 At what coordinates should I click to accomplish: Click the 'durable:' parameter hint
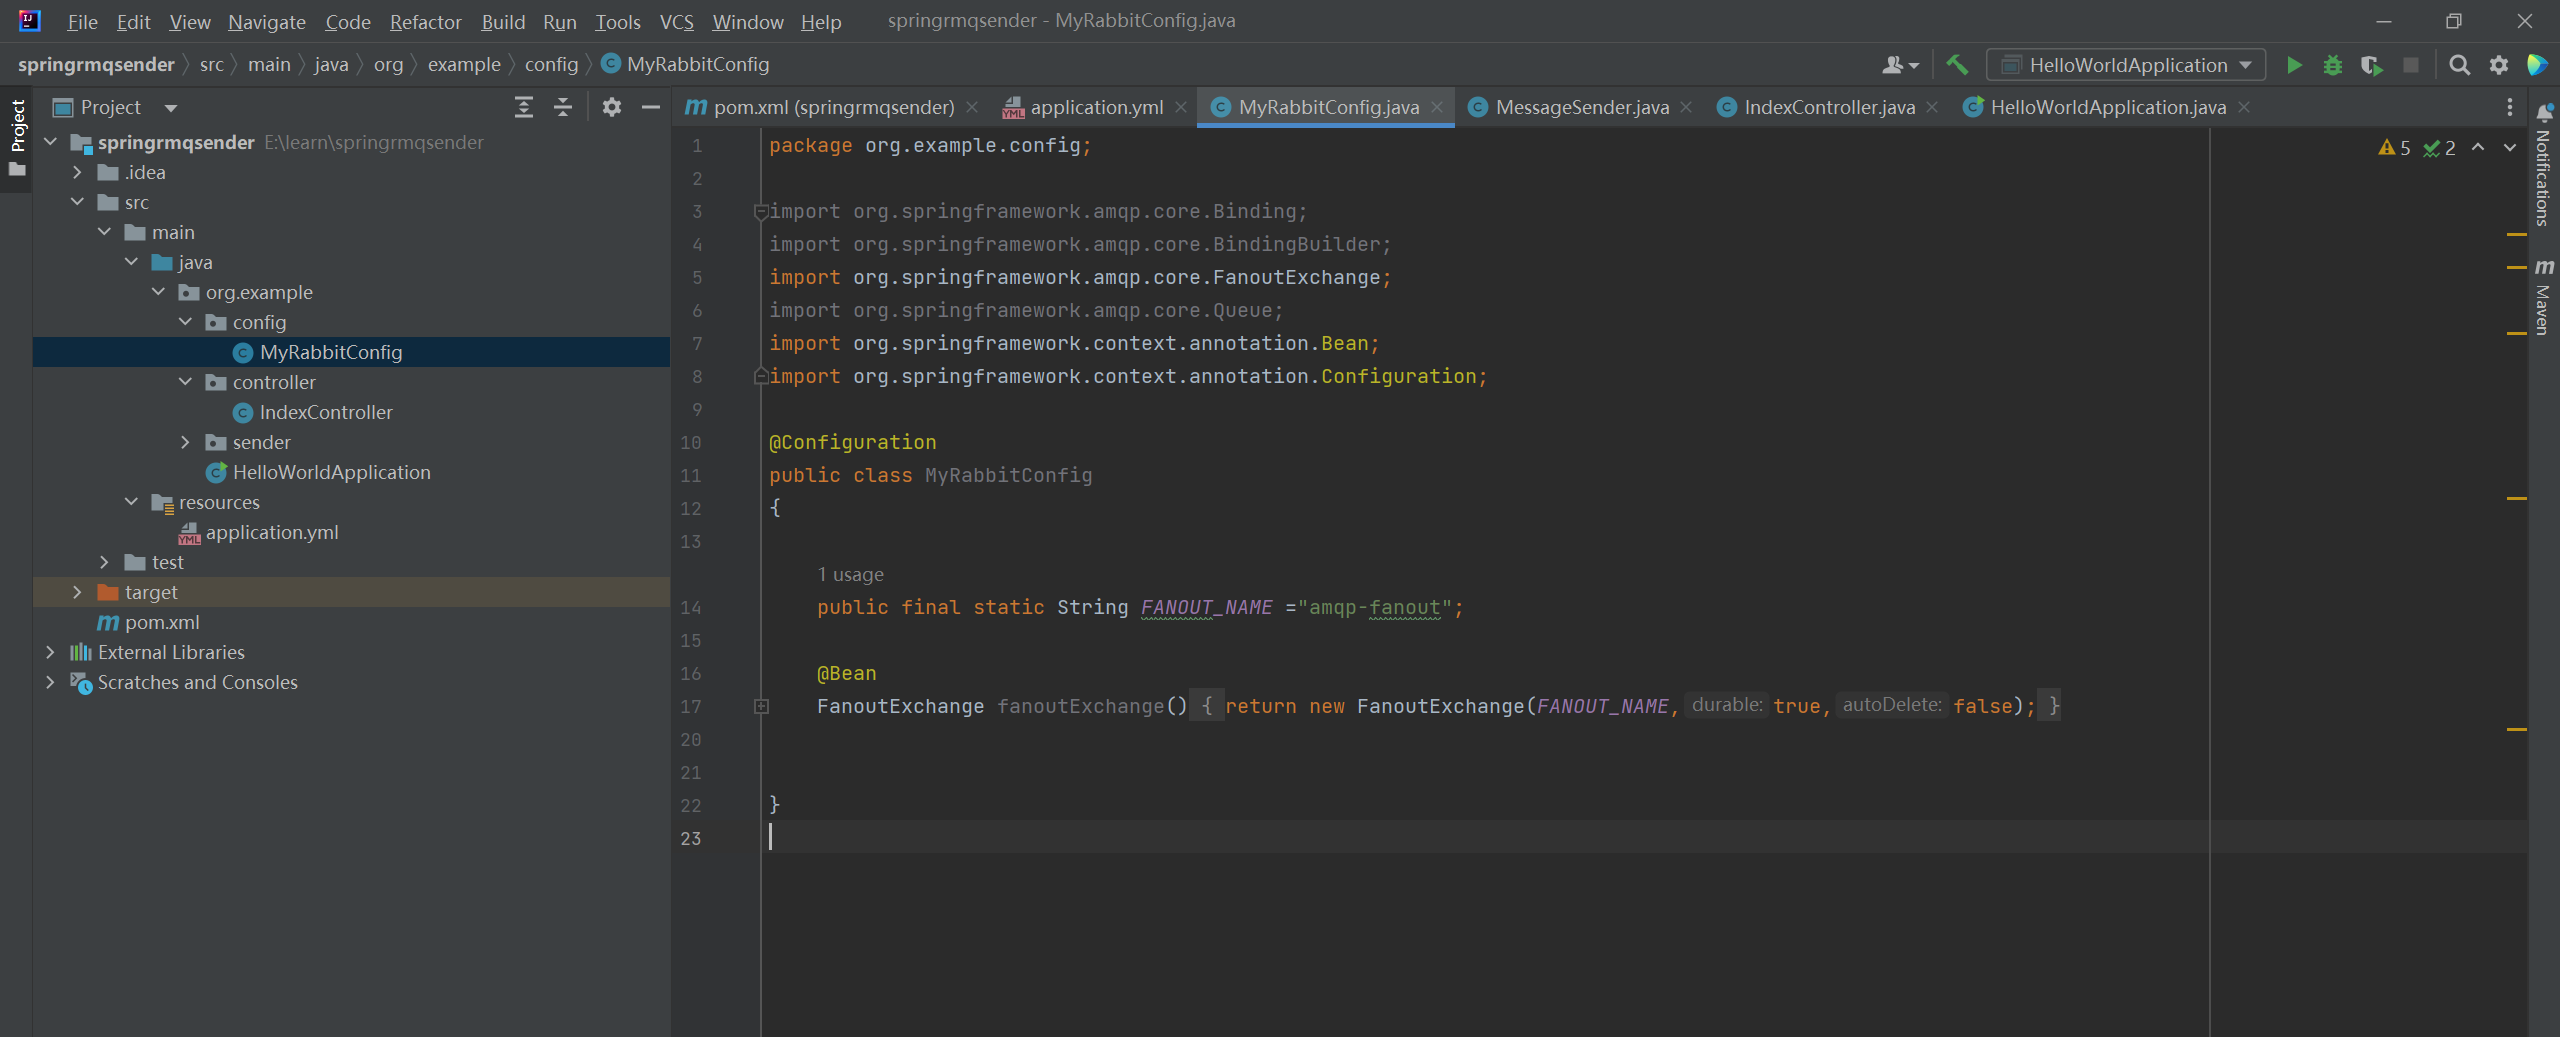point(1726,705)
